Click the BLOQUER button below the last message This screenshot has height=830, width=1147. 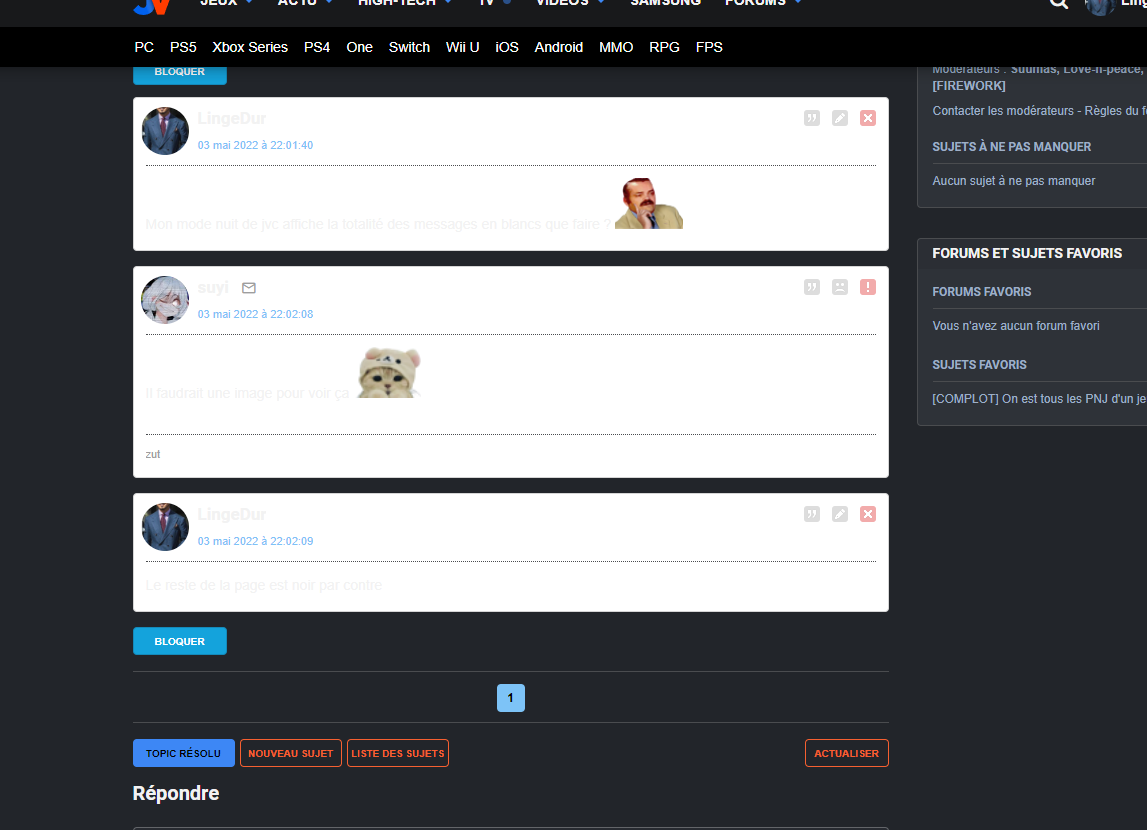click(180, 641)
